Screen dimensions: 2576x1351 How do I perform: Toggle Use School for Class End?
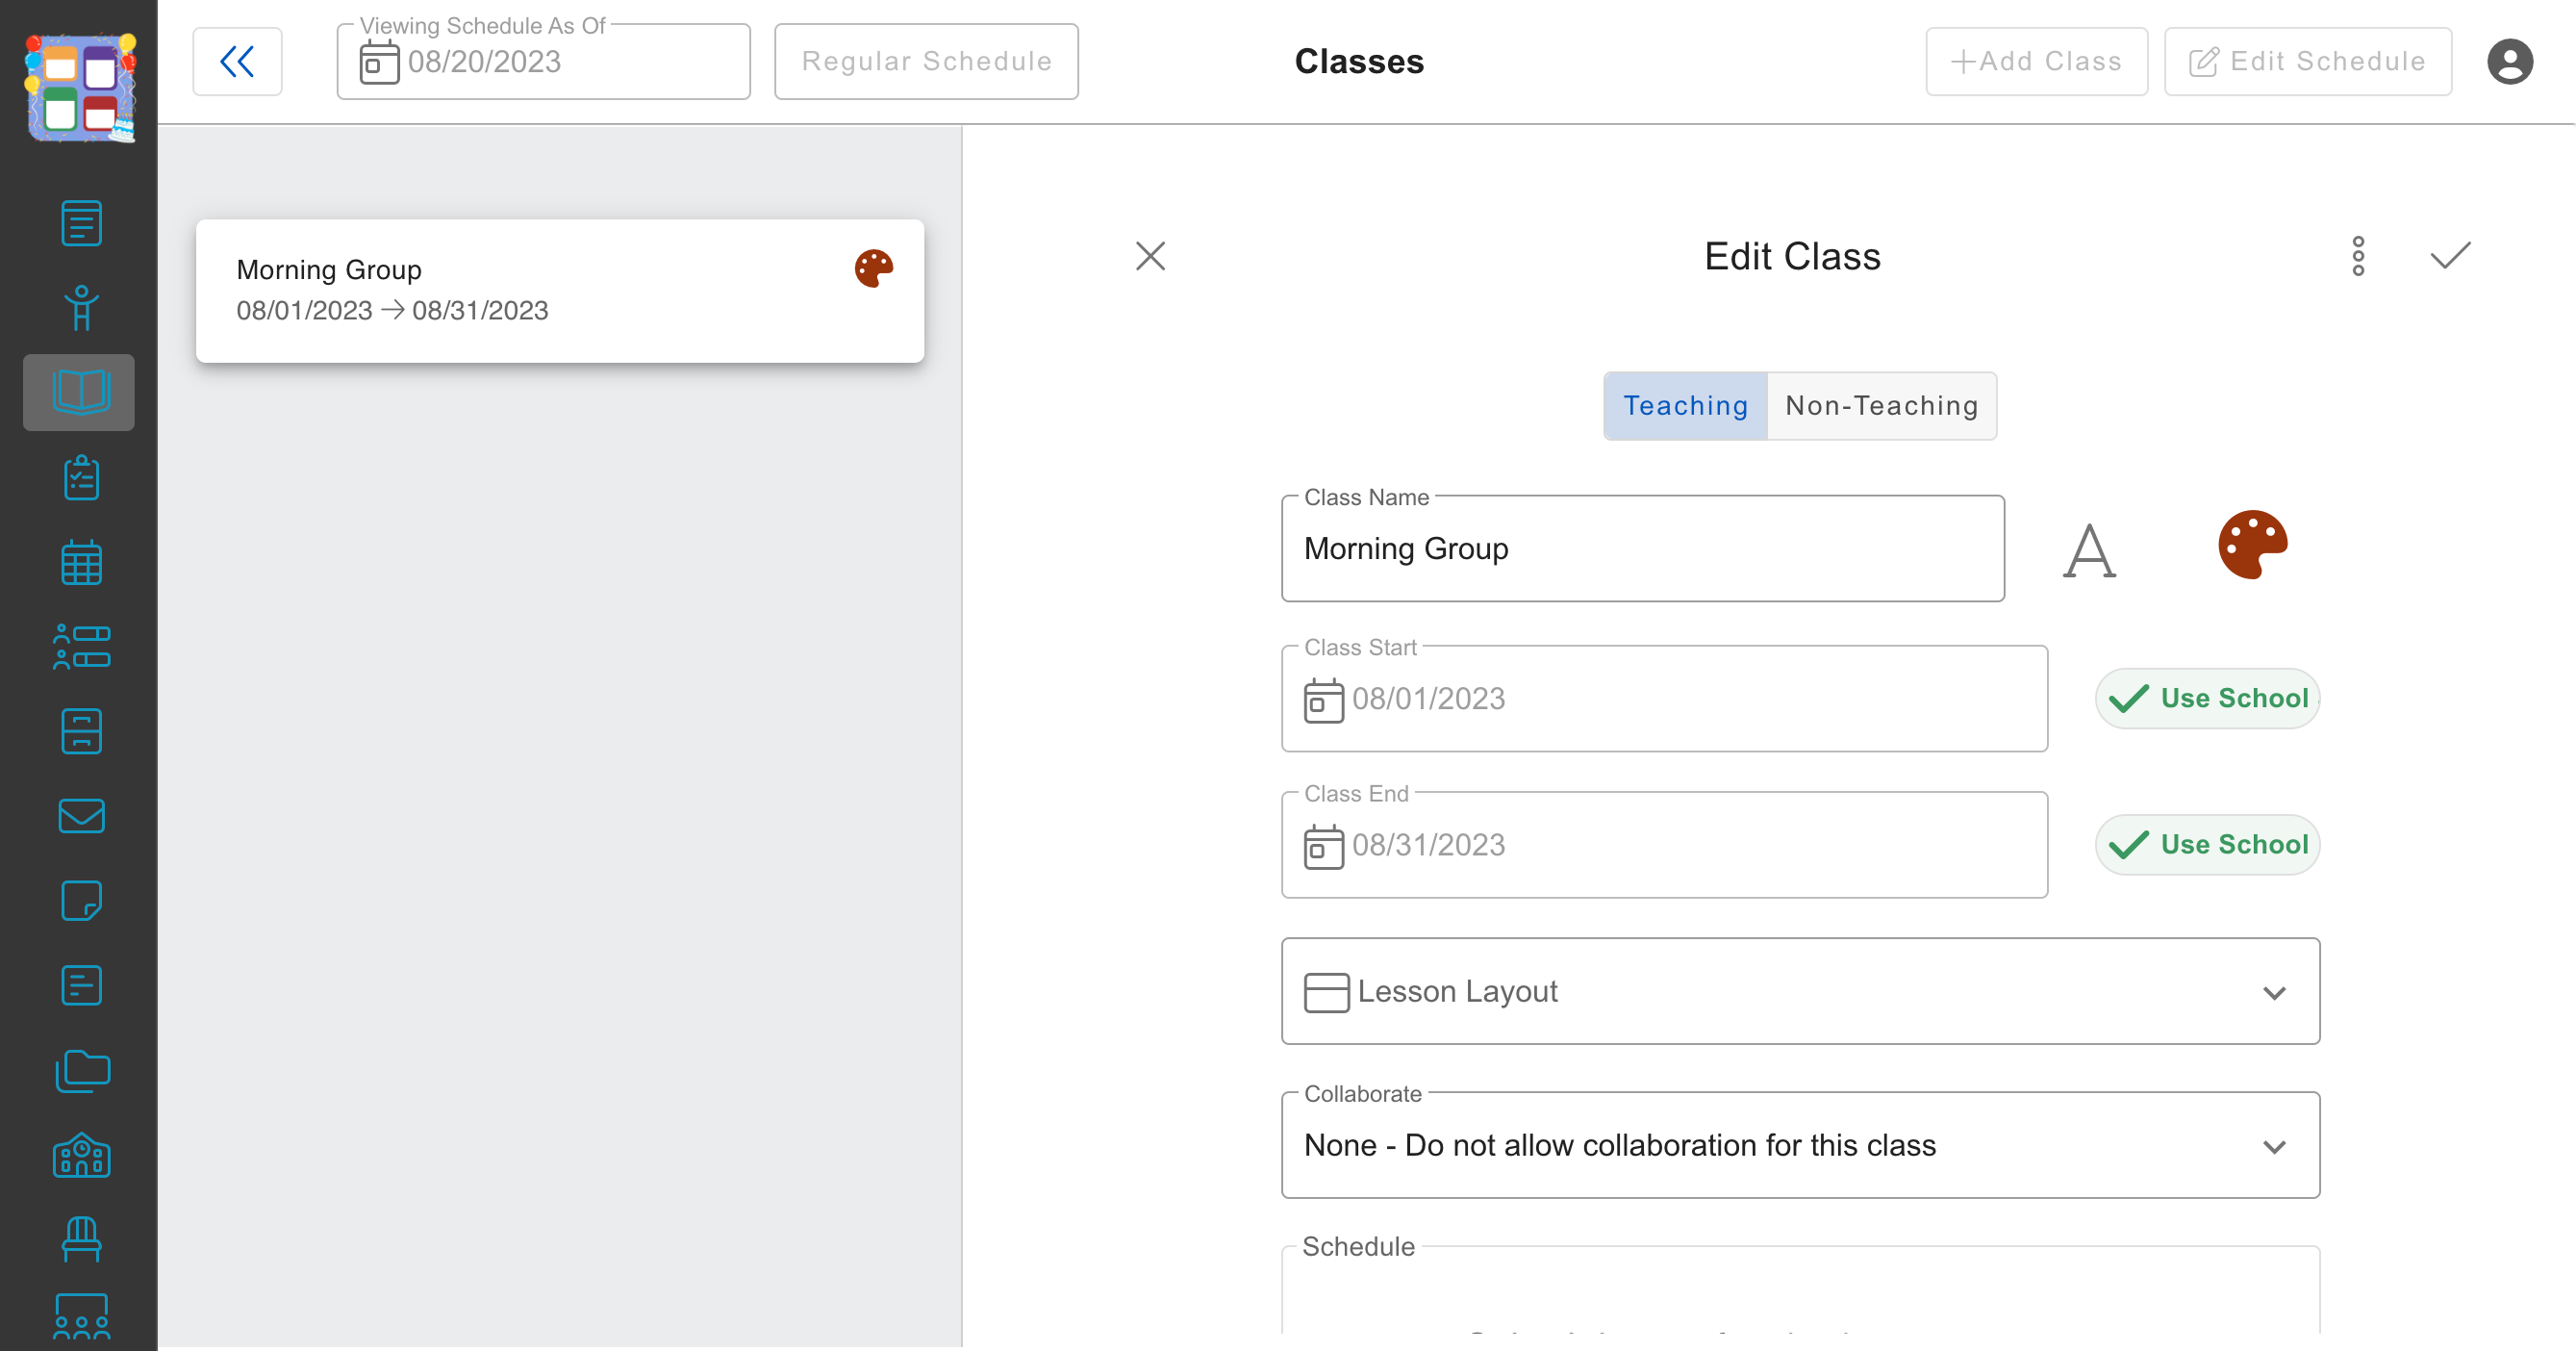2207,845
